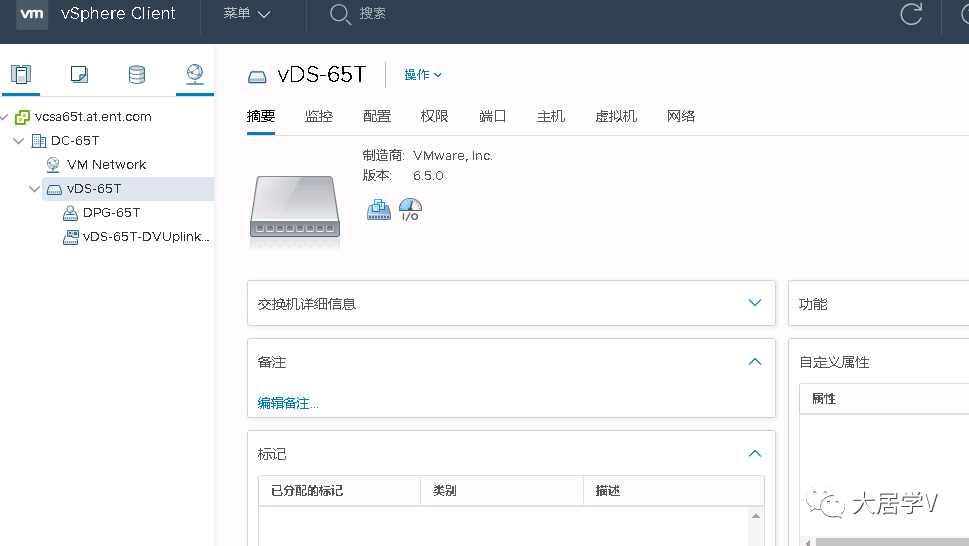
Task: Click uplink port group icon for vDS-65T-DVUplink
Action: (x=70, y=237)
